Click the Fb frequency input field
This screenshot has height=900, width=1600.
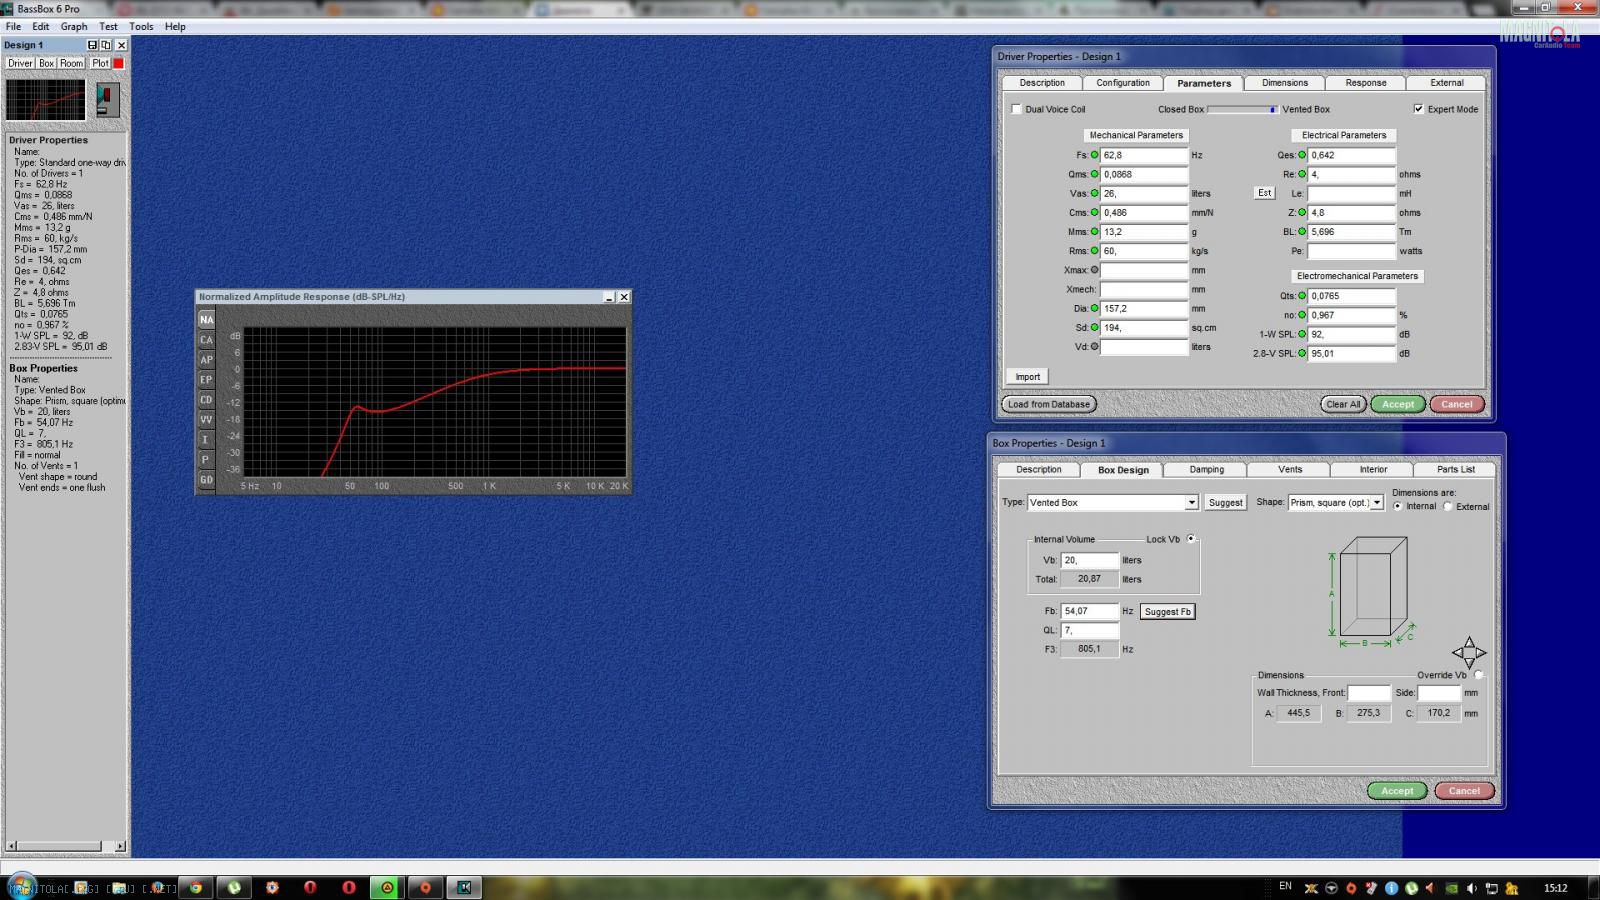pyautogui.click(x=1089, y=611)
